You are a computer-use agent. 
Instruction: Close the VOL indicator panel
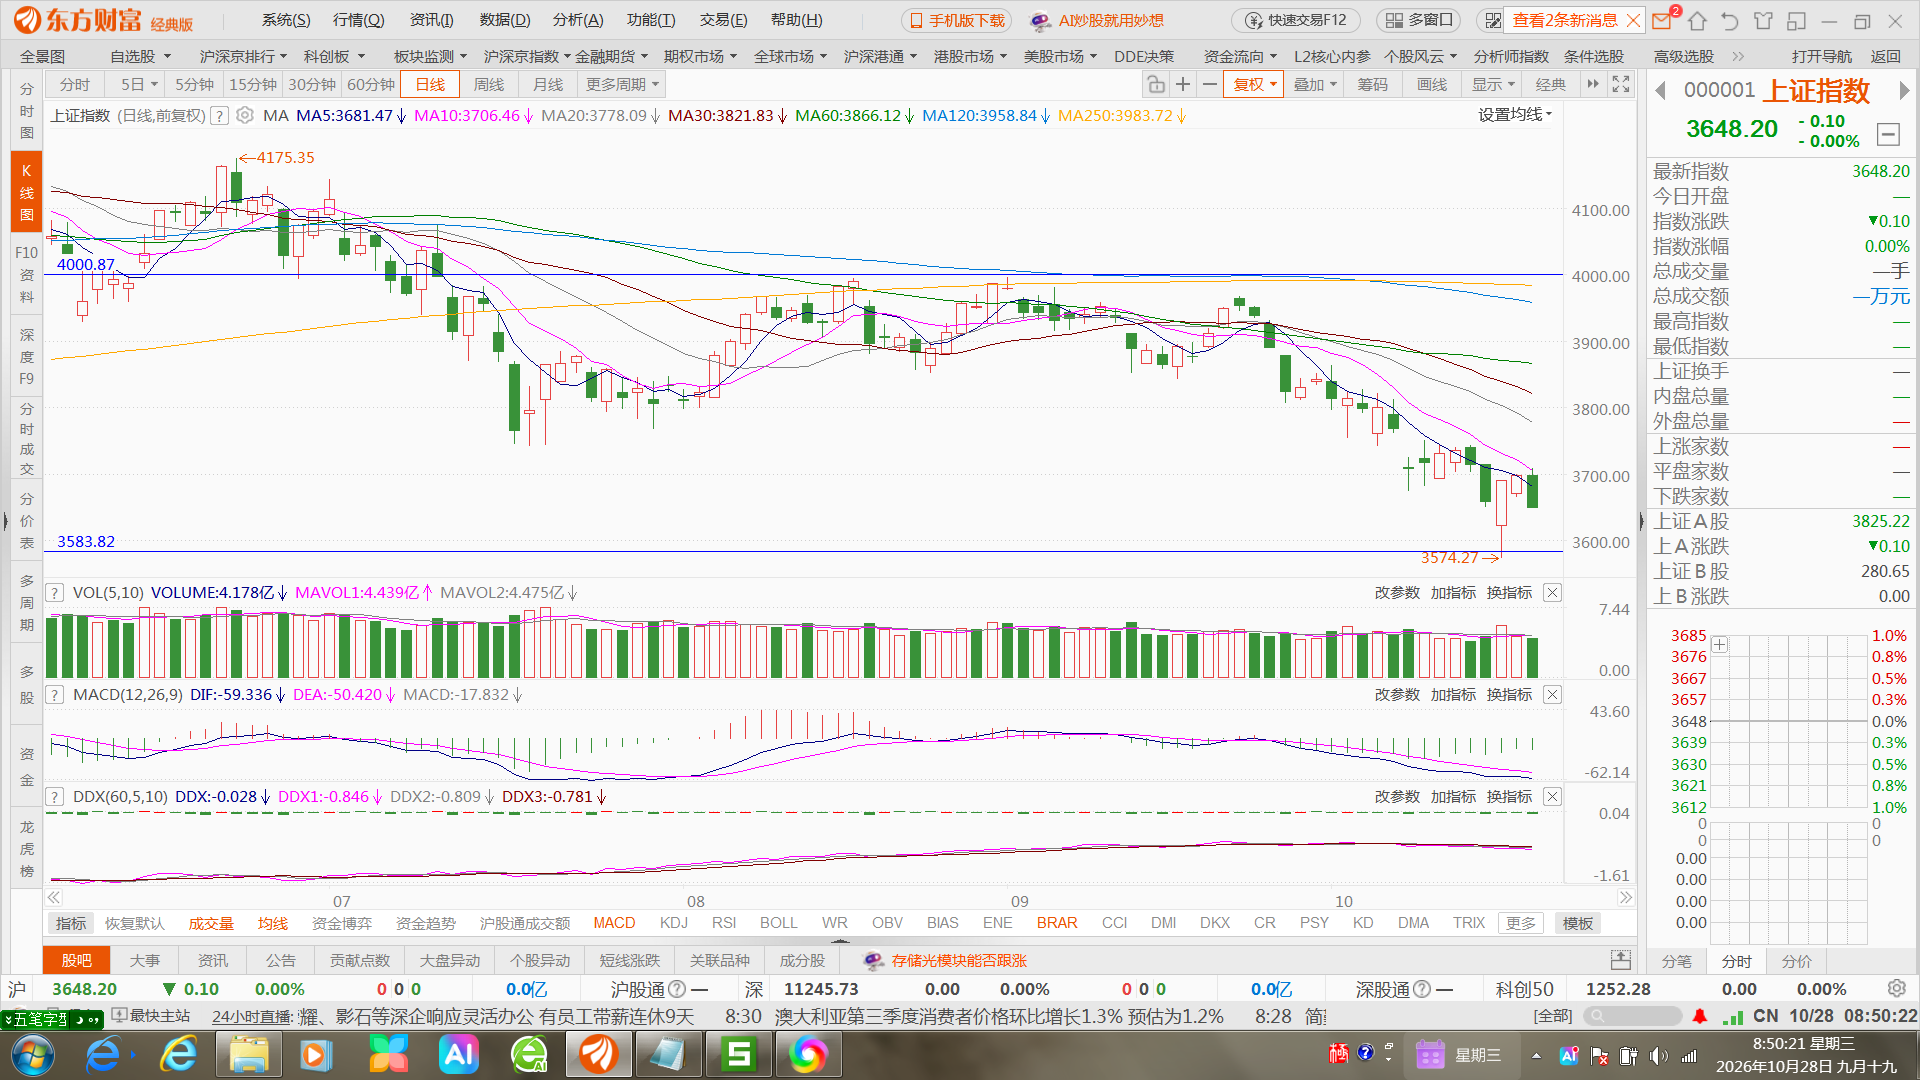(1552, 593)
